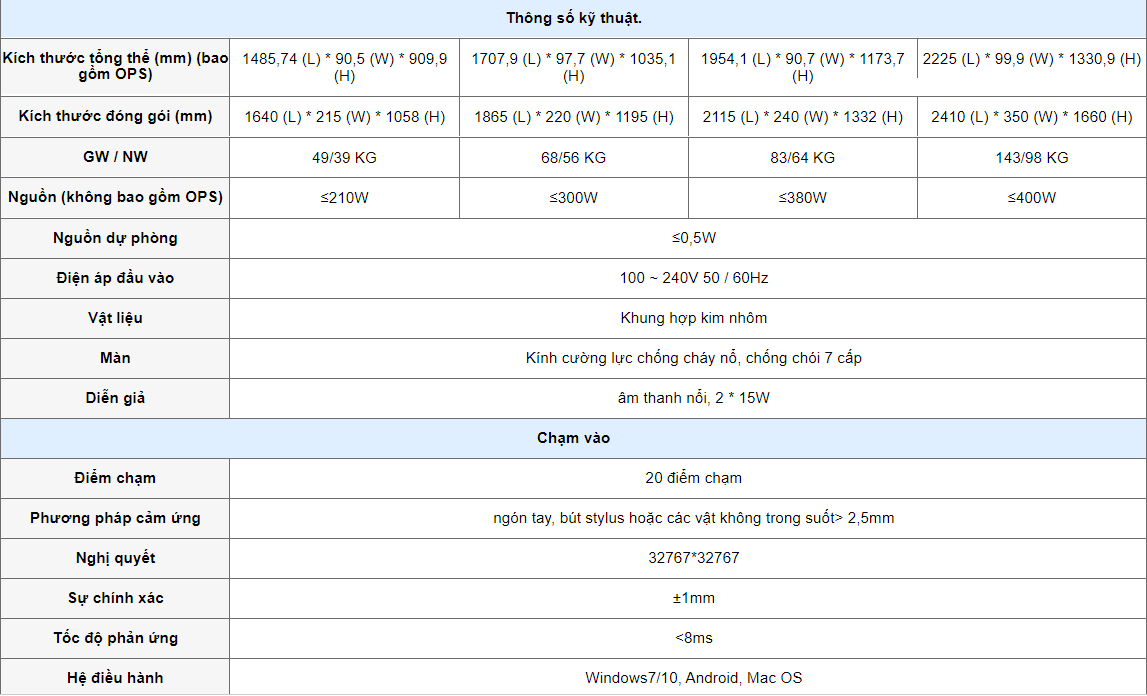
Task: Select 'Vật liệu' row label
Action: point(115,318)
